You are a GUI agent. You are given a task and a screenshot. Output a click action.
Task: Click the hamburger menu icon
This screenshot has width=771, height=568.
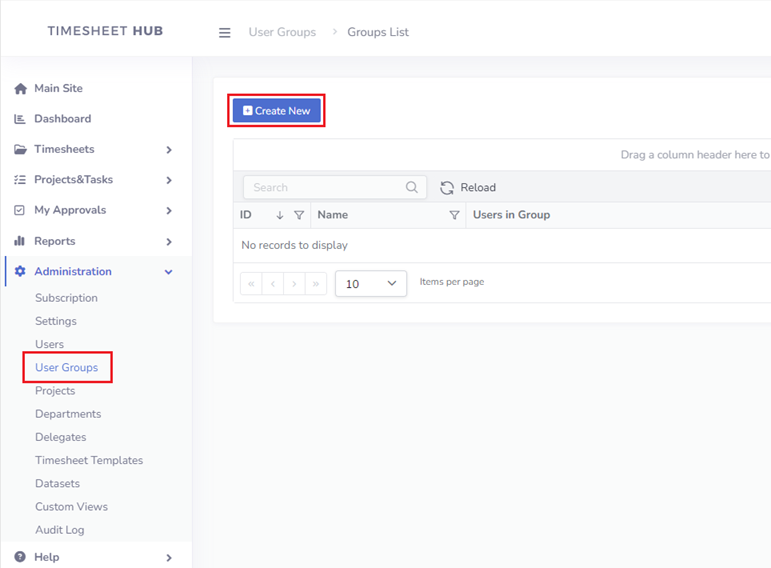225,32
